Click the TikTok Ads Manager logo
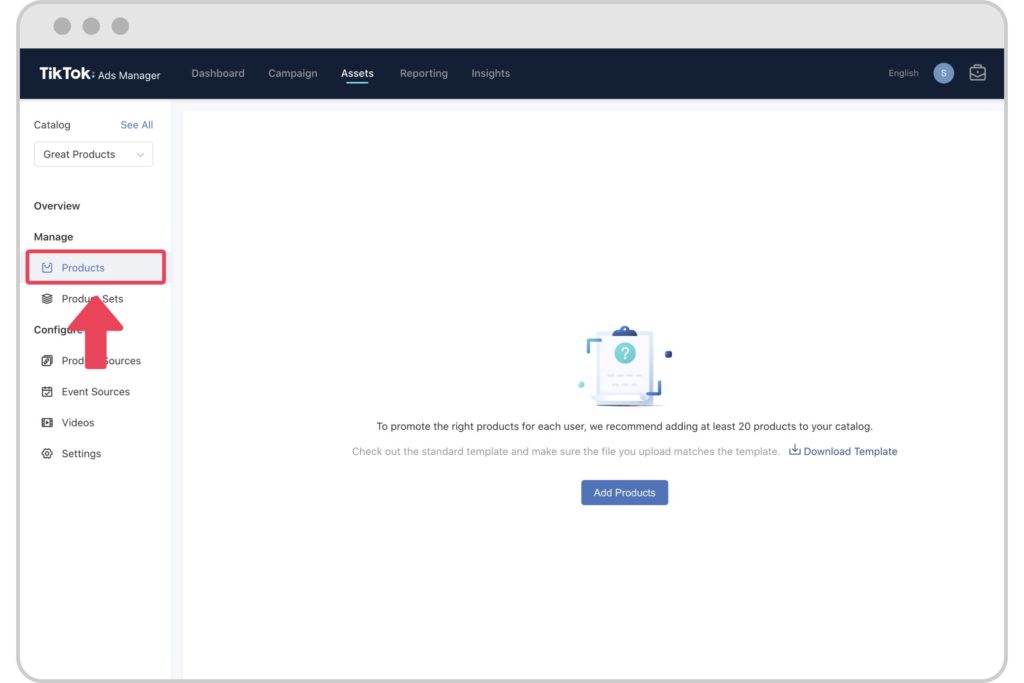Viewport: 1024px width, 683px height. point(99,74)
